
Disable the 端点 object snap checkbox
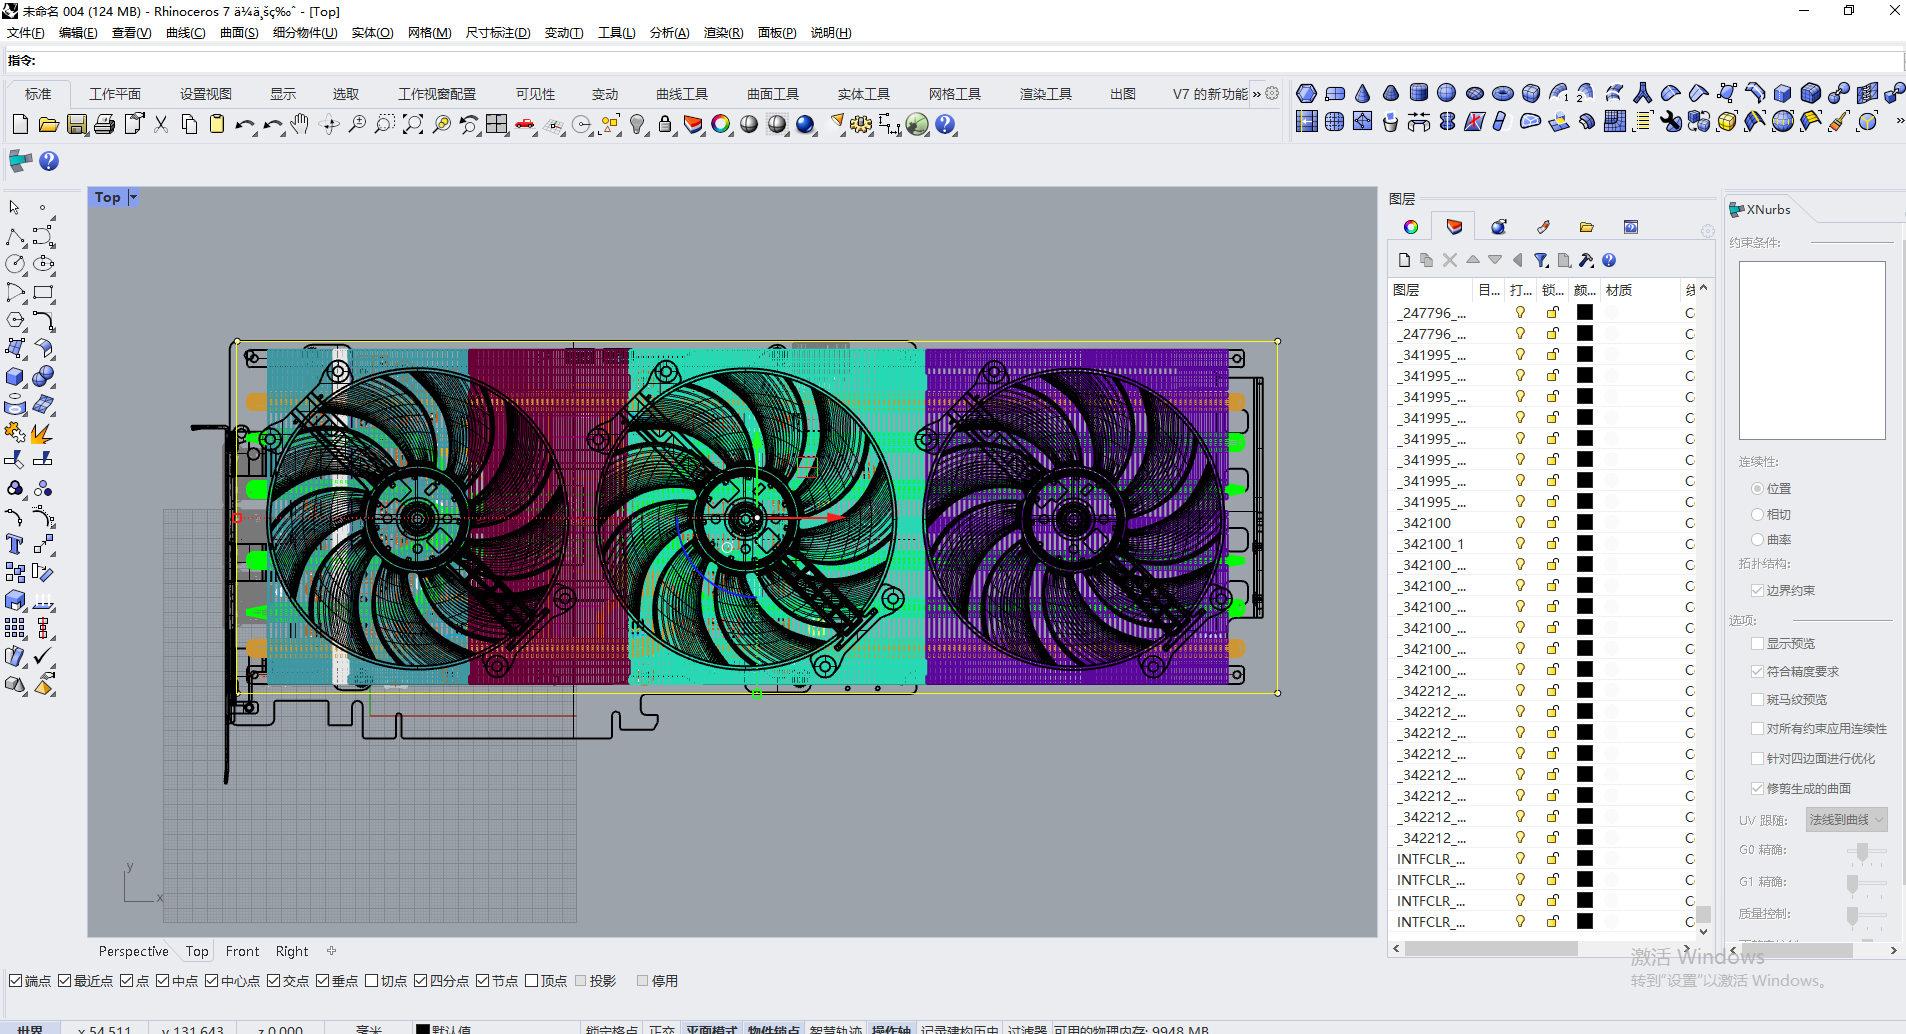point(16,980)
